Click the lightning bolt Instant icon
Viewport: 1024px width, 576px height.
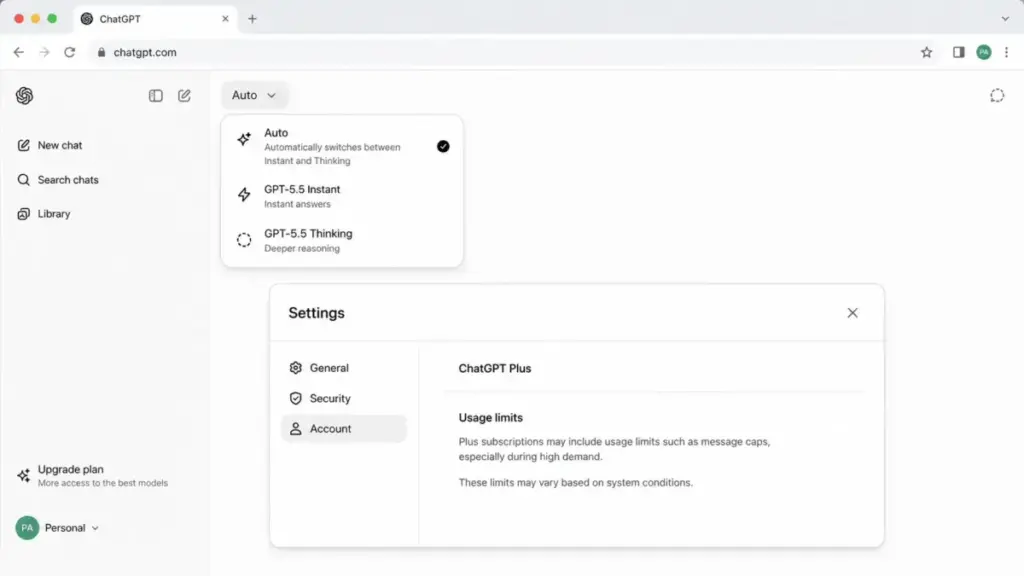point(244,195)
